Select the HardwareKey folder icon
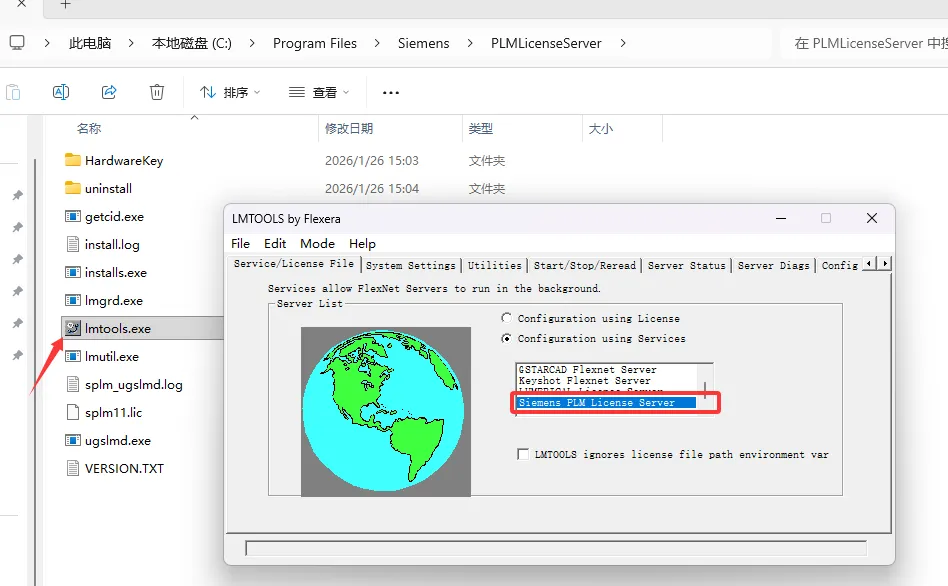The width and height of the screenshot is (948, 586). pyautogui.click(x=73, y=160)
